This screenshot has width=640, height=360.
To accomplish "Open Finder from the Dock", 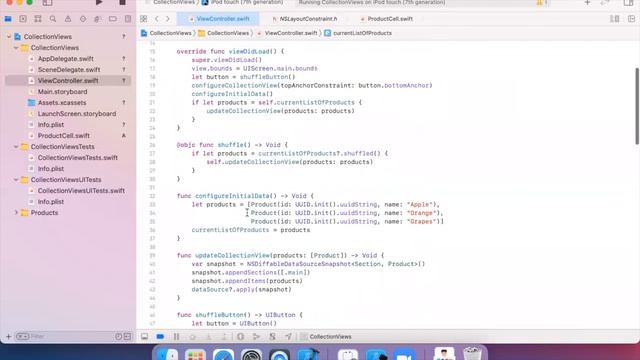I will pos(167,354).
